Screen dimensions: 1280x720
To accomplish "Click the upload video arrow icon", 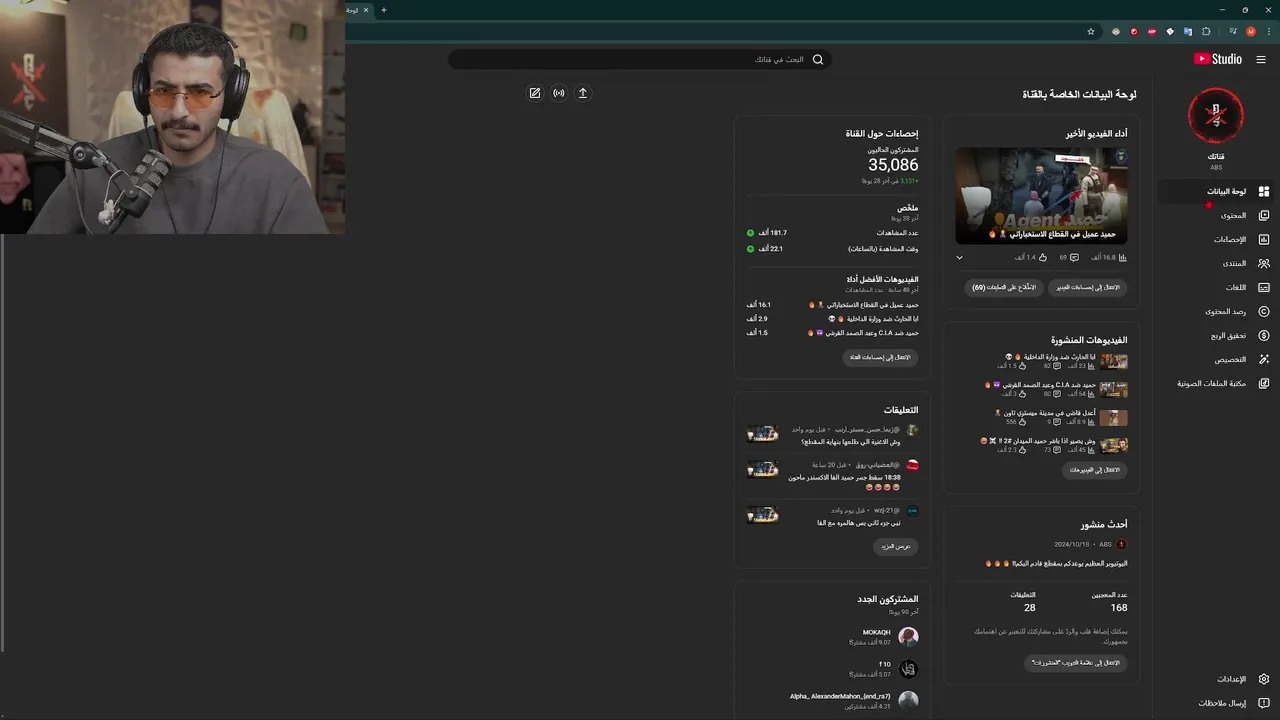I will (583, 93).
